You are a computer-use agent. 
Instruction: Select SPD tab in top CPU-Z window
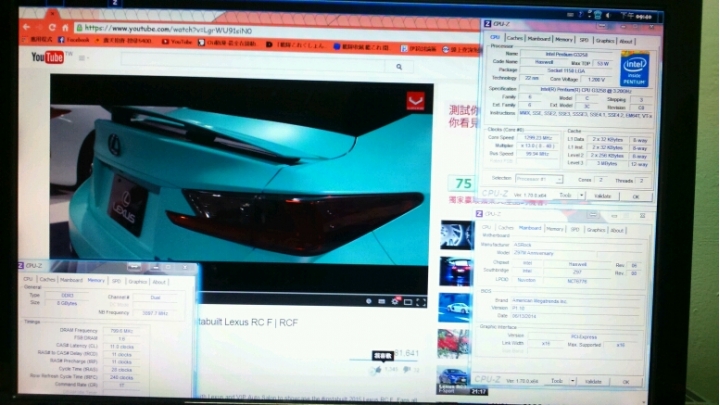(584, 40)
